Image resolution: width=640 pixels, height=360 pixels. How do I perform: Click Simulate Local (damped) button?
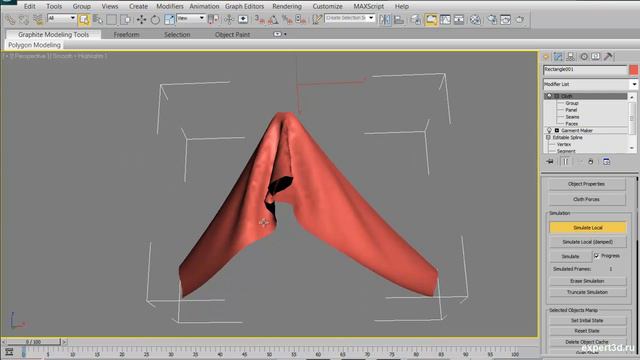click(x=588, y=242)
